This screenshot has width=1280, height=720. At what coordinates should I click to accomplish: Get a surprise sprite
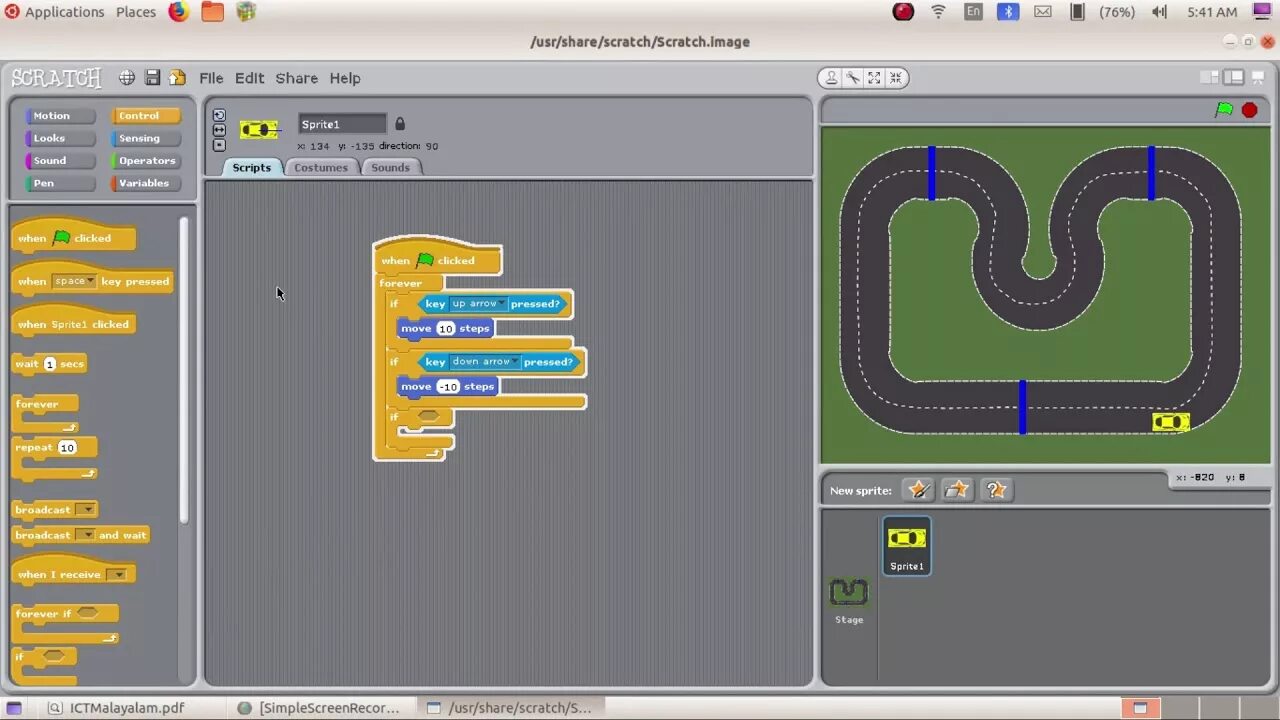[996, 490]
